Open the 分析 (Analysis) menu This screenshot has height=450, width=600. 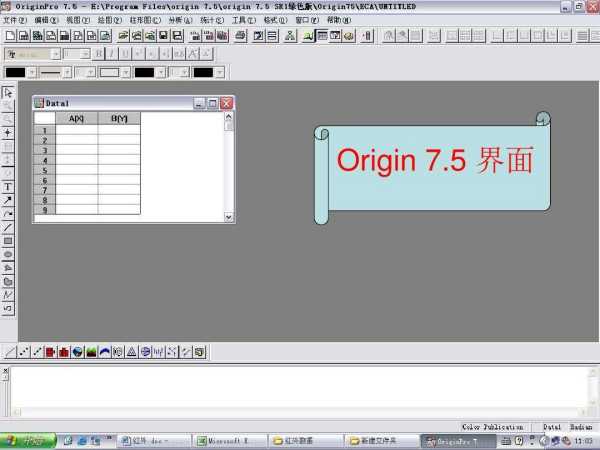tap(180, 20)
